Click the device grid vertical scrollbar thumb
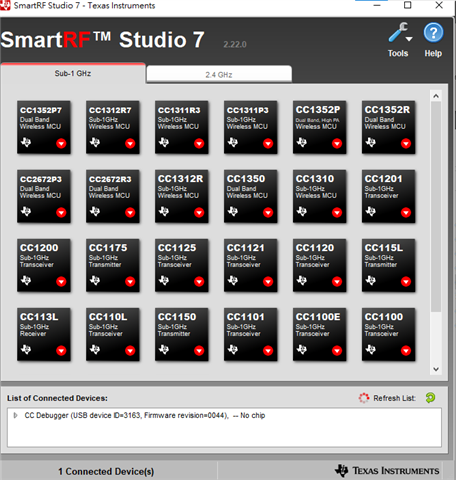This screenshot has width=456, height=480. [436, 207]
